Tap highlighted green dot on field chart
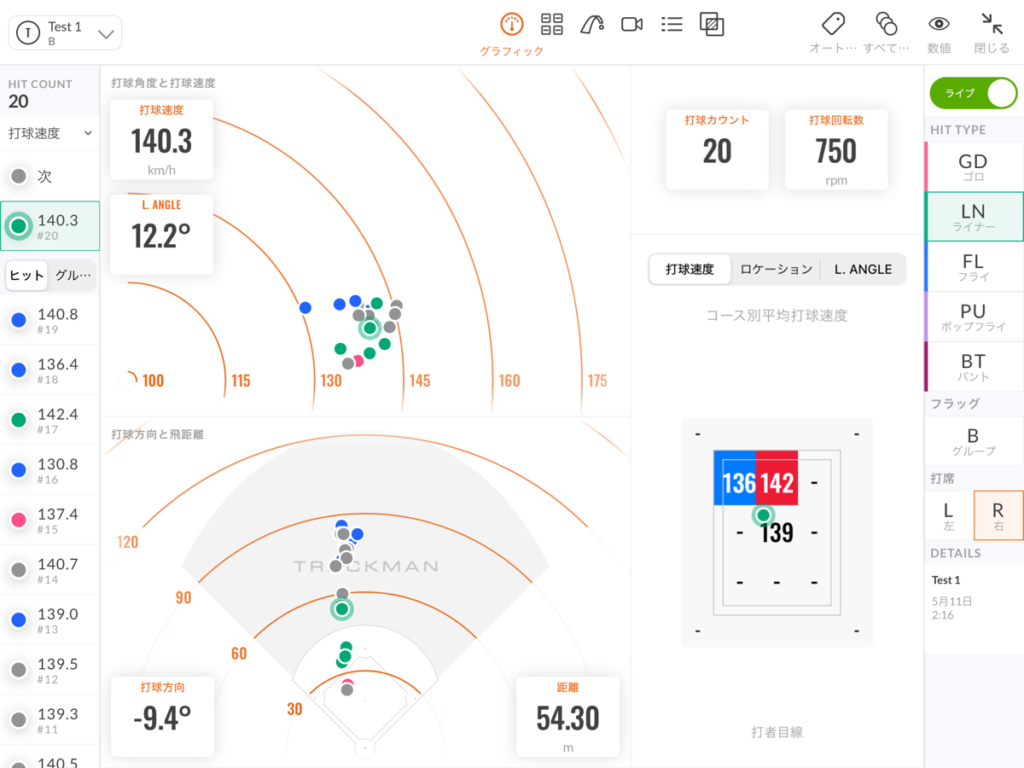This screenshot has height=768, width=1024. pos(342,609)
